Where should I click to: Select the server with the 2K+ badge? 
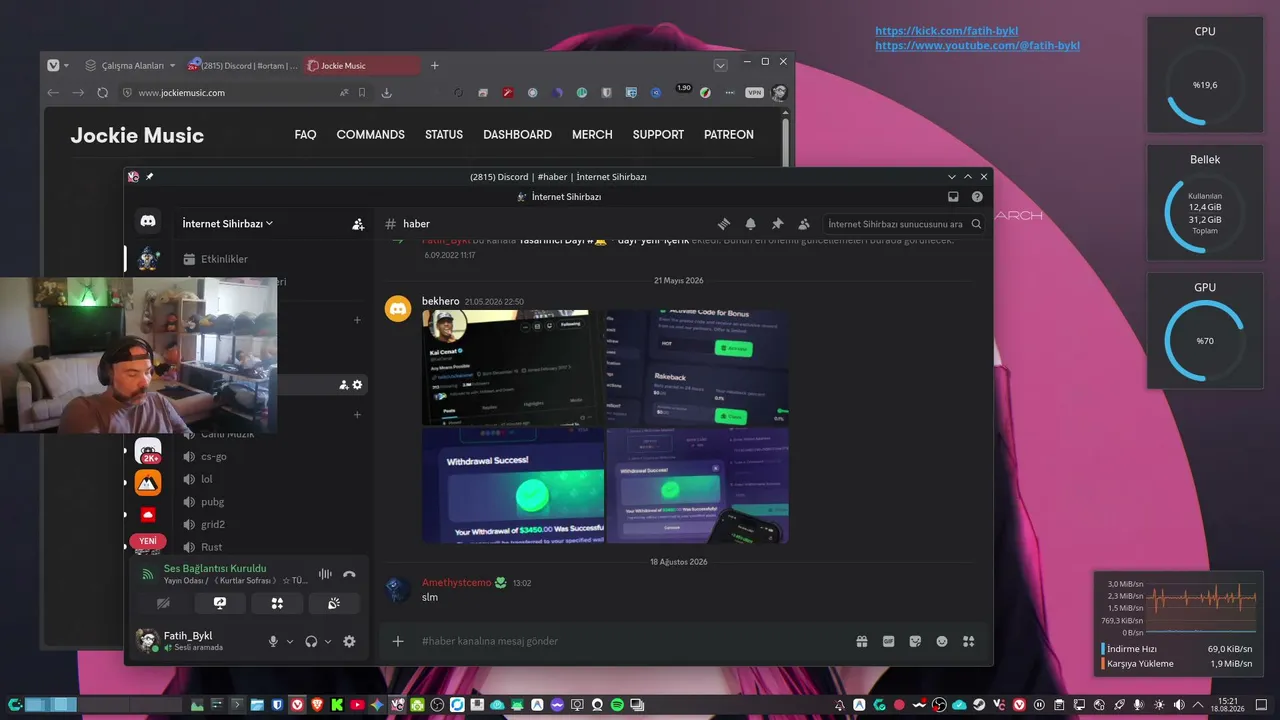tap(148, 451)
